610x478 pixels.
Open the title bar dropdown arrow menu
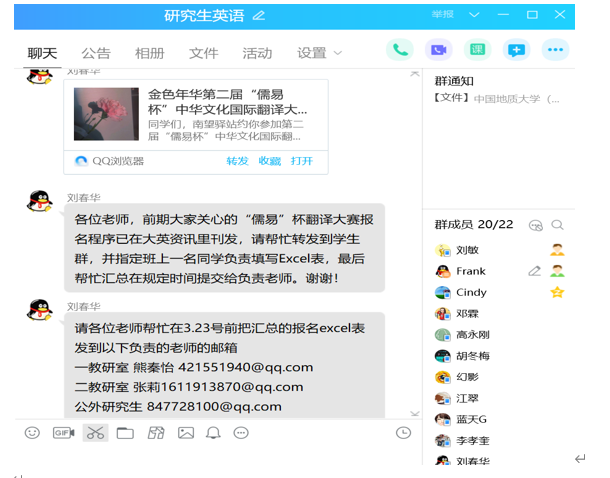click(474, 15)
